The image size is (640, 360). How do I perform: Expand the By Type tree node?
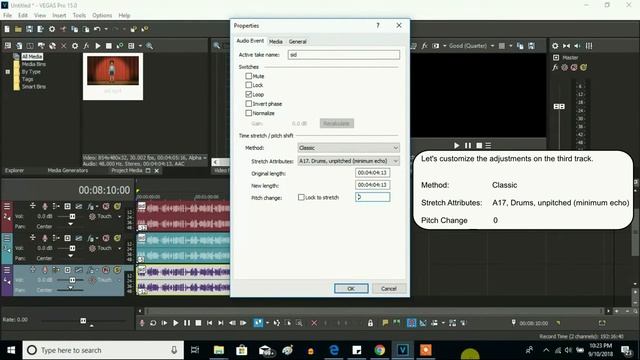point(7,72)
